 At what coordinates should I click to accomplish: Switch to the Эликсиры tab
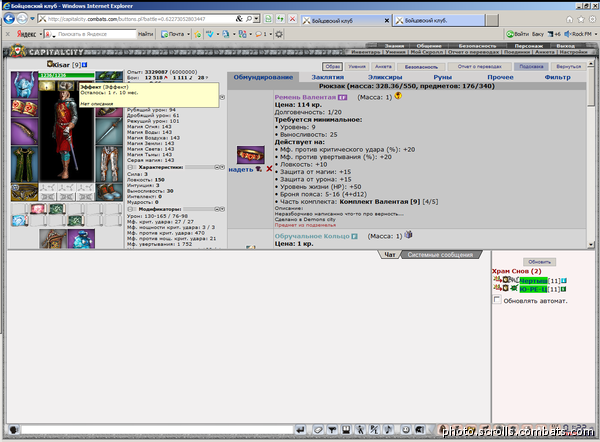point(385,77)
